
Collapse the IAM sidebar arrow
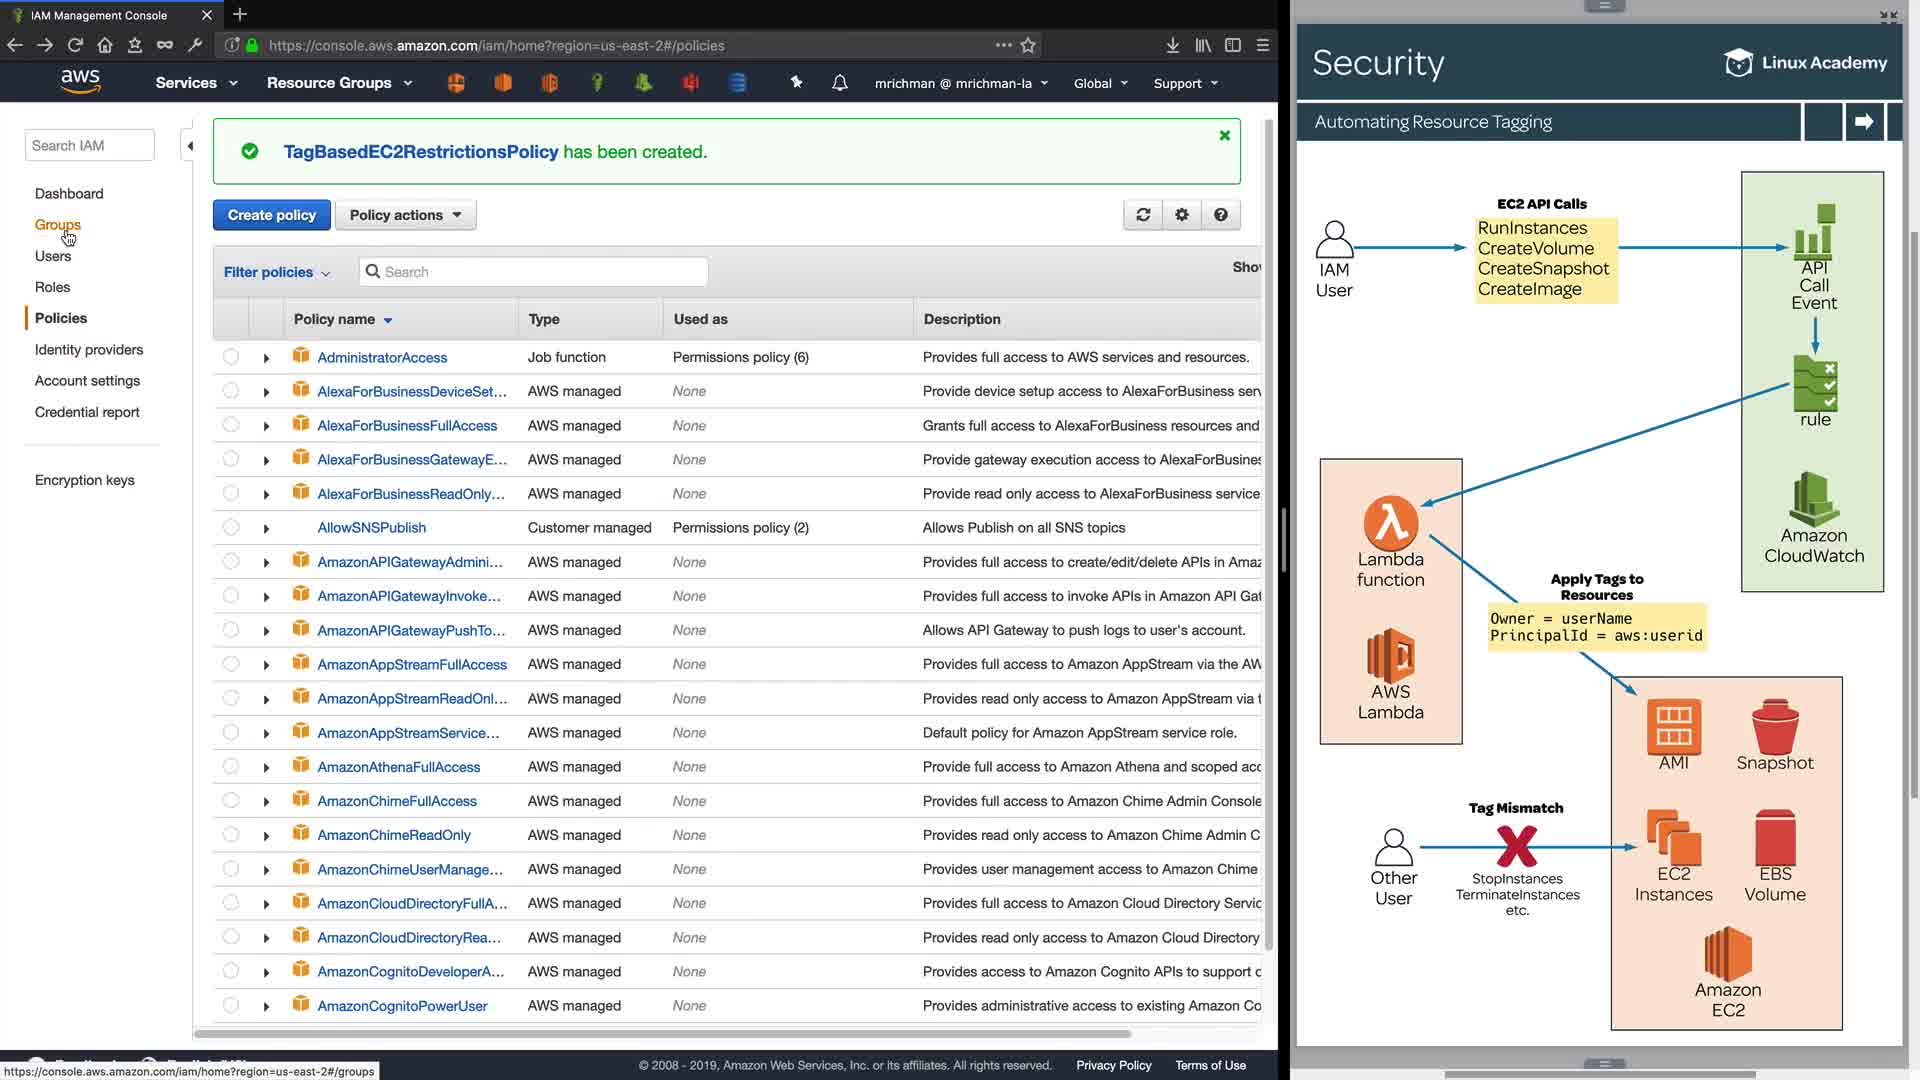pyautogui.click(x=190, y=146)
